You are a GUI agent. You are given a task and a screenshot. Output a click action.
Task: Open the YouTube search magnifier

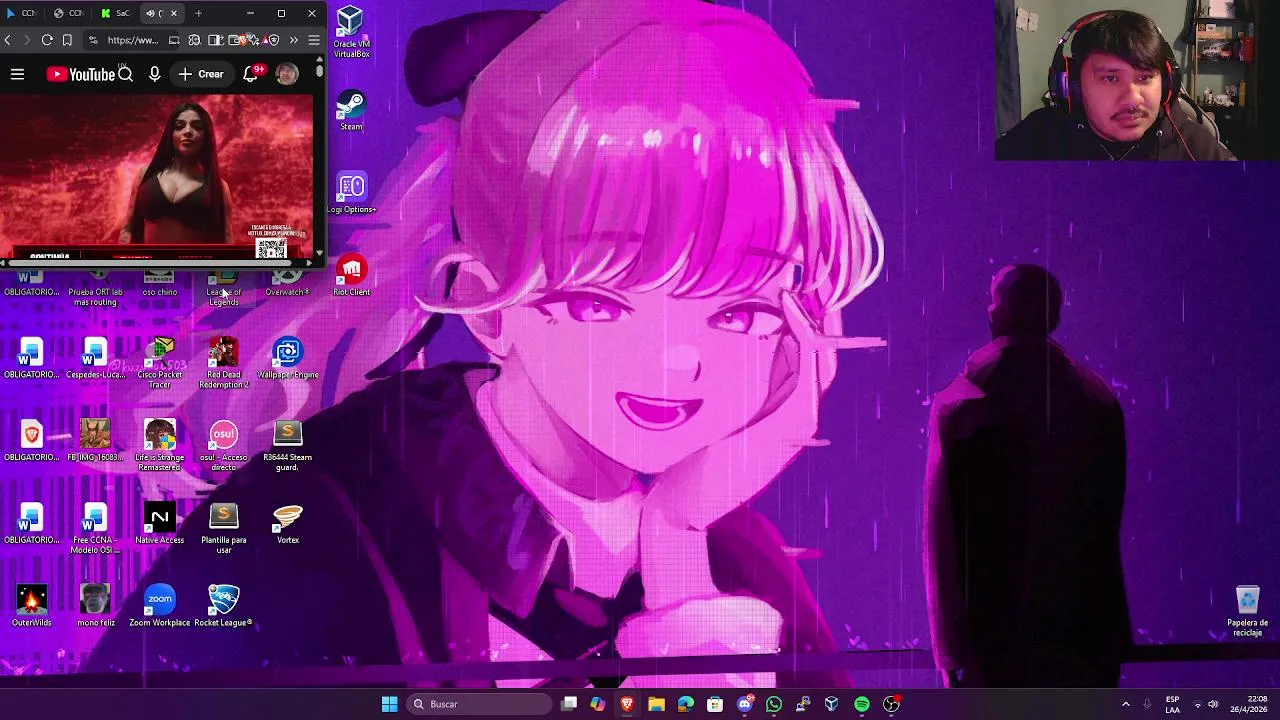tap(125, 74)
